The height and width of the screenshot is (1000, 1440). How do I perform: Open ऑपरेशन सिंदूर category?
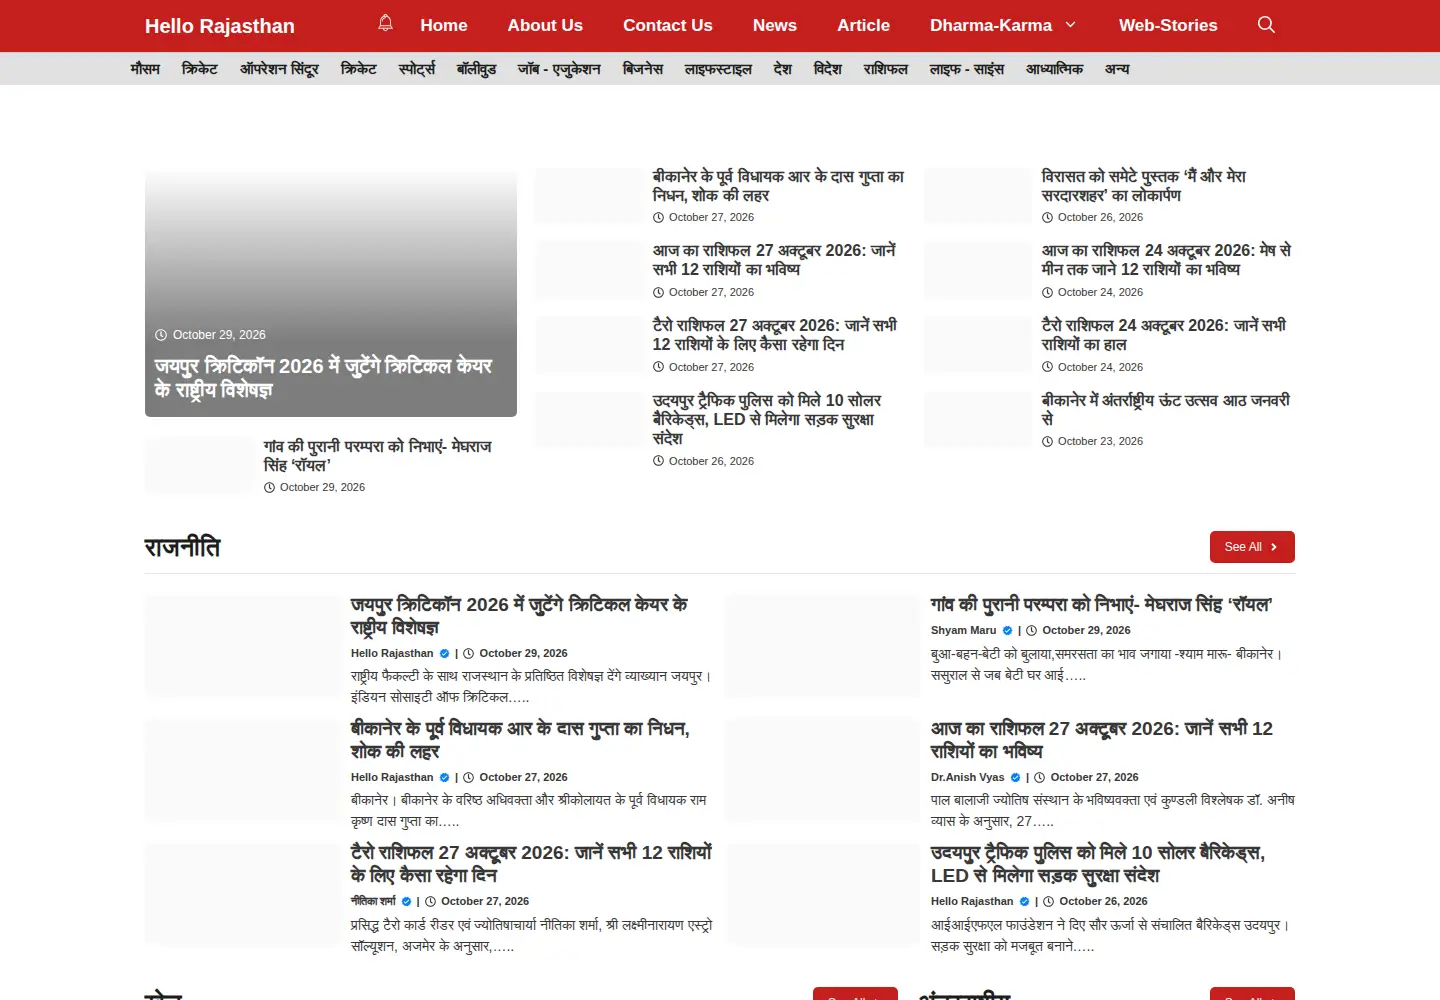[x=279, y=69]
